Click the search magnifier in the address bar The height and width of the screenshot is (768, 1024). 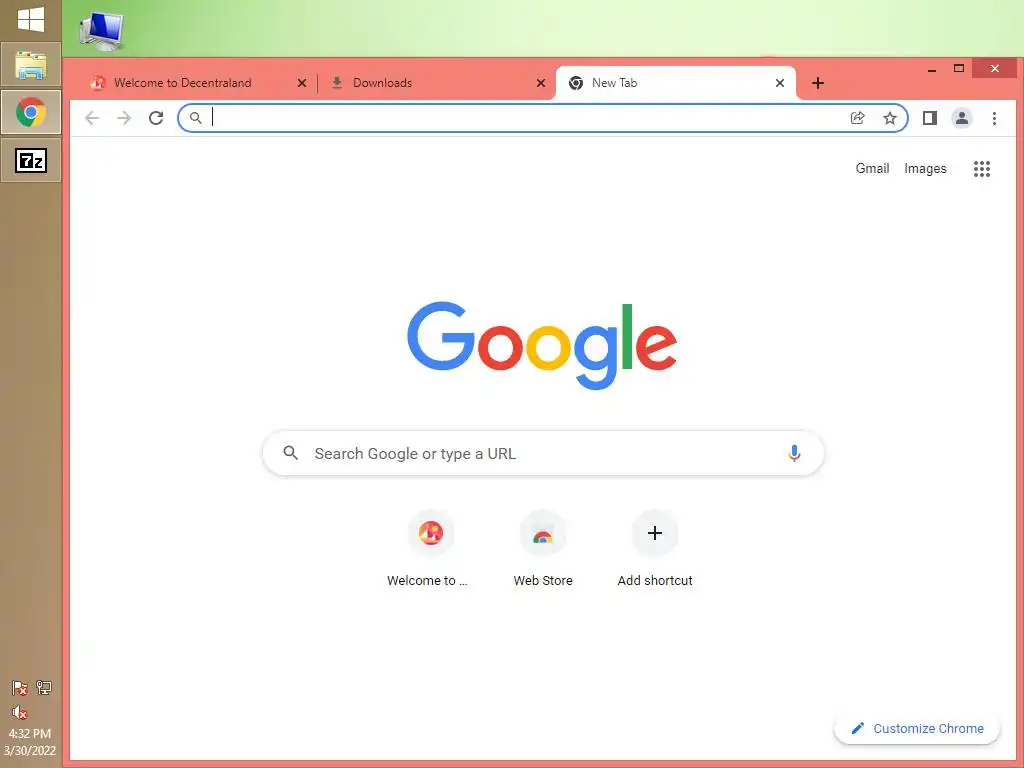pyautogui.click(x=195, y=118)
